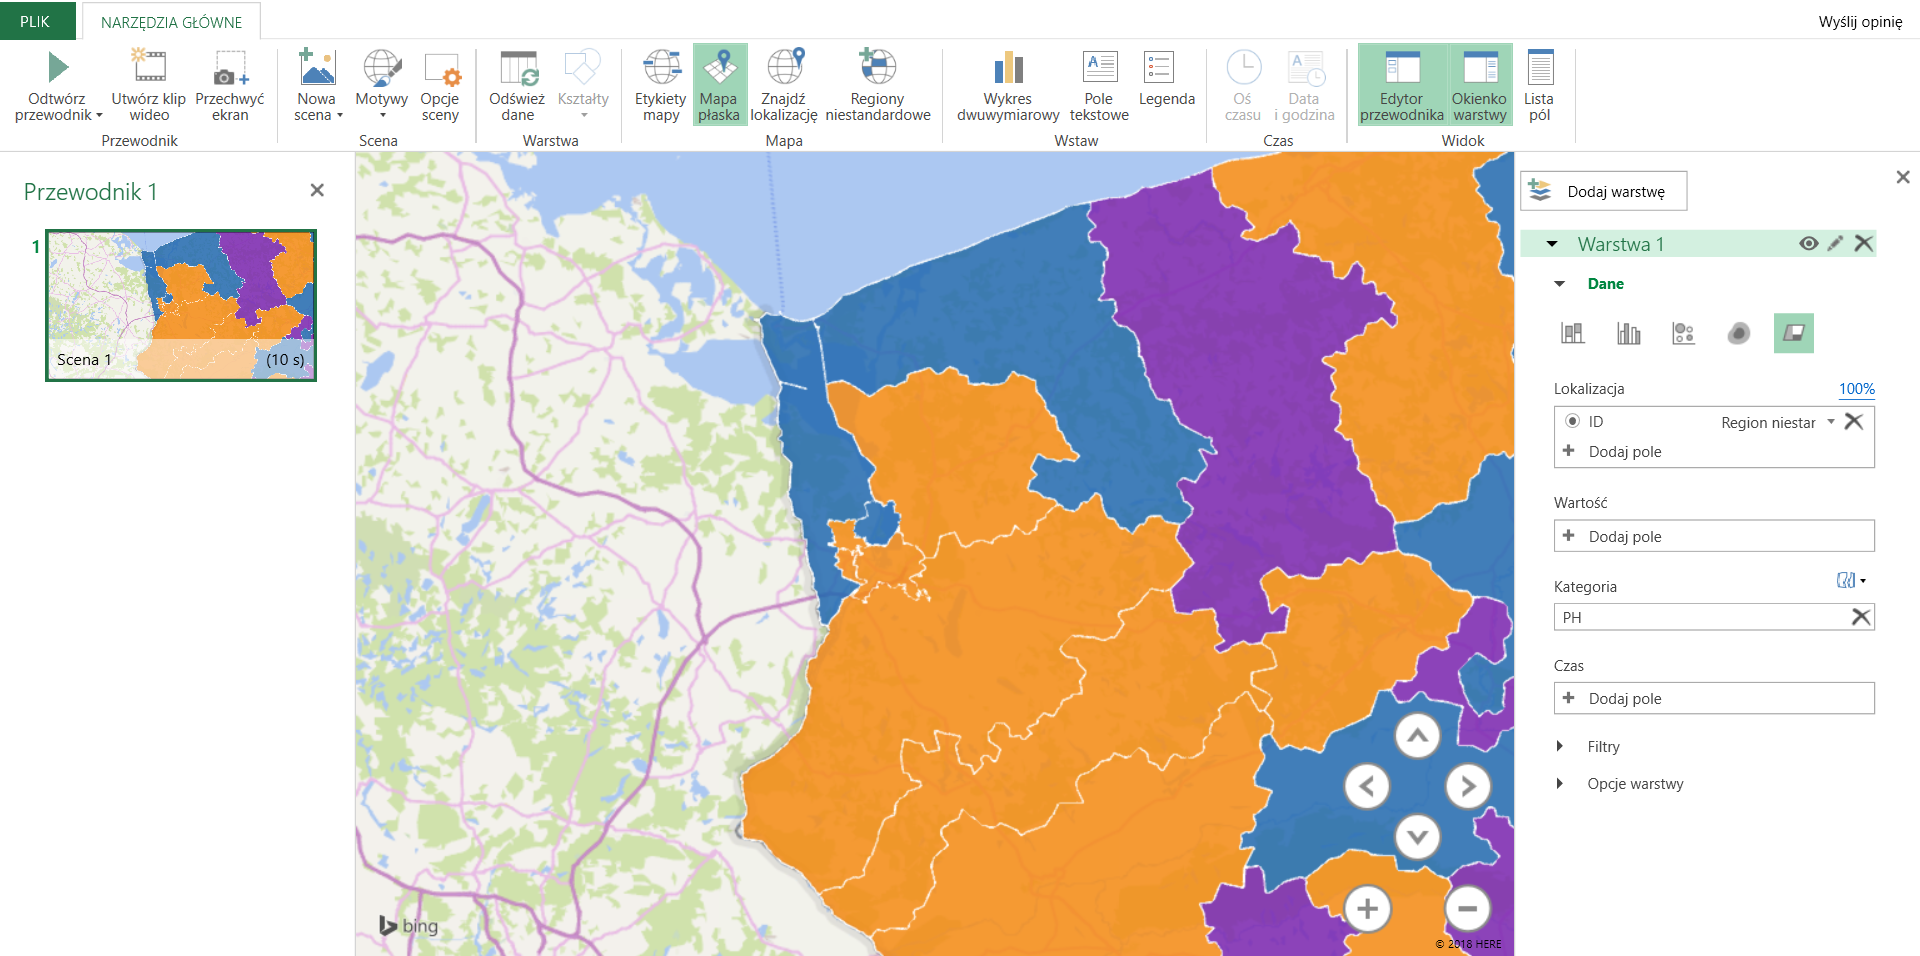
Task: Select the region chart type icon
Action: point(1793,333)
